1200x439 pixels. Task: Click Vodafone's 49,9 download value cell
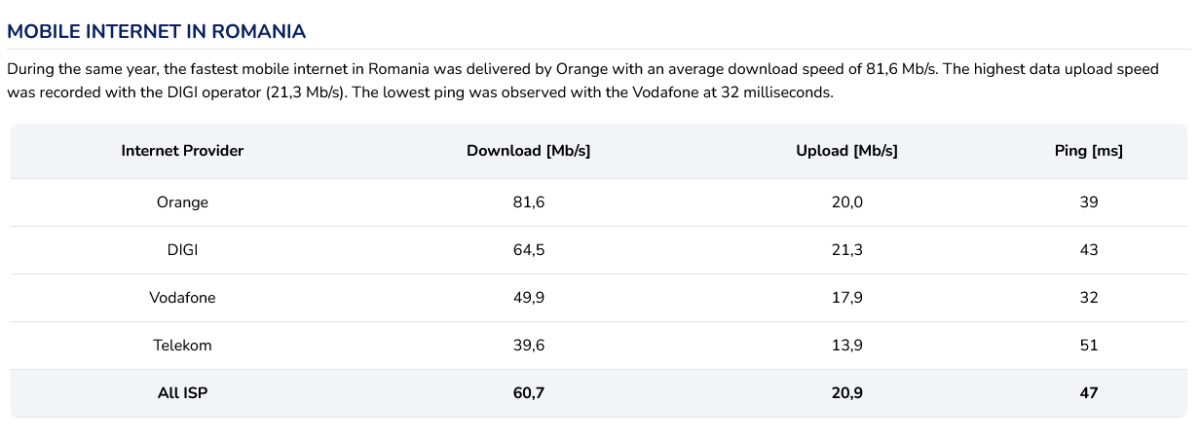(528, 298)
